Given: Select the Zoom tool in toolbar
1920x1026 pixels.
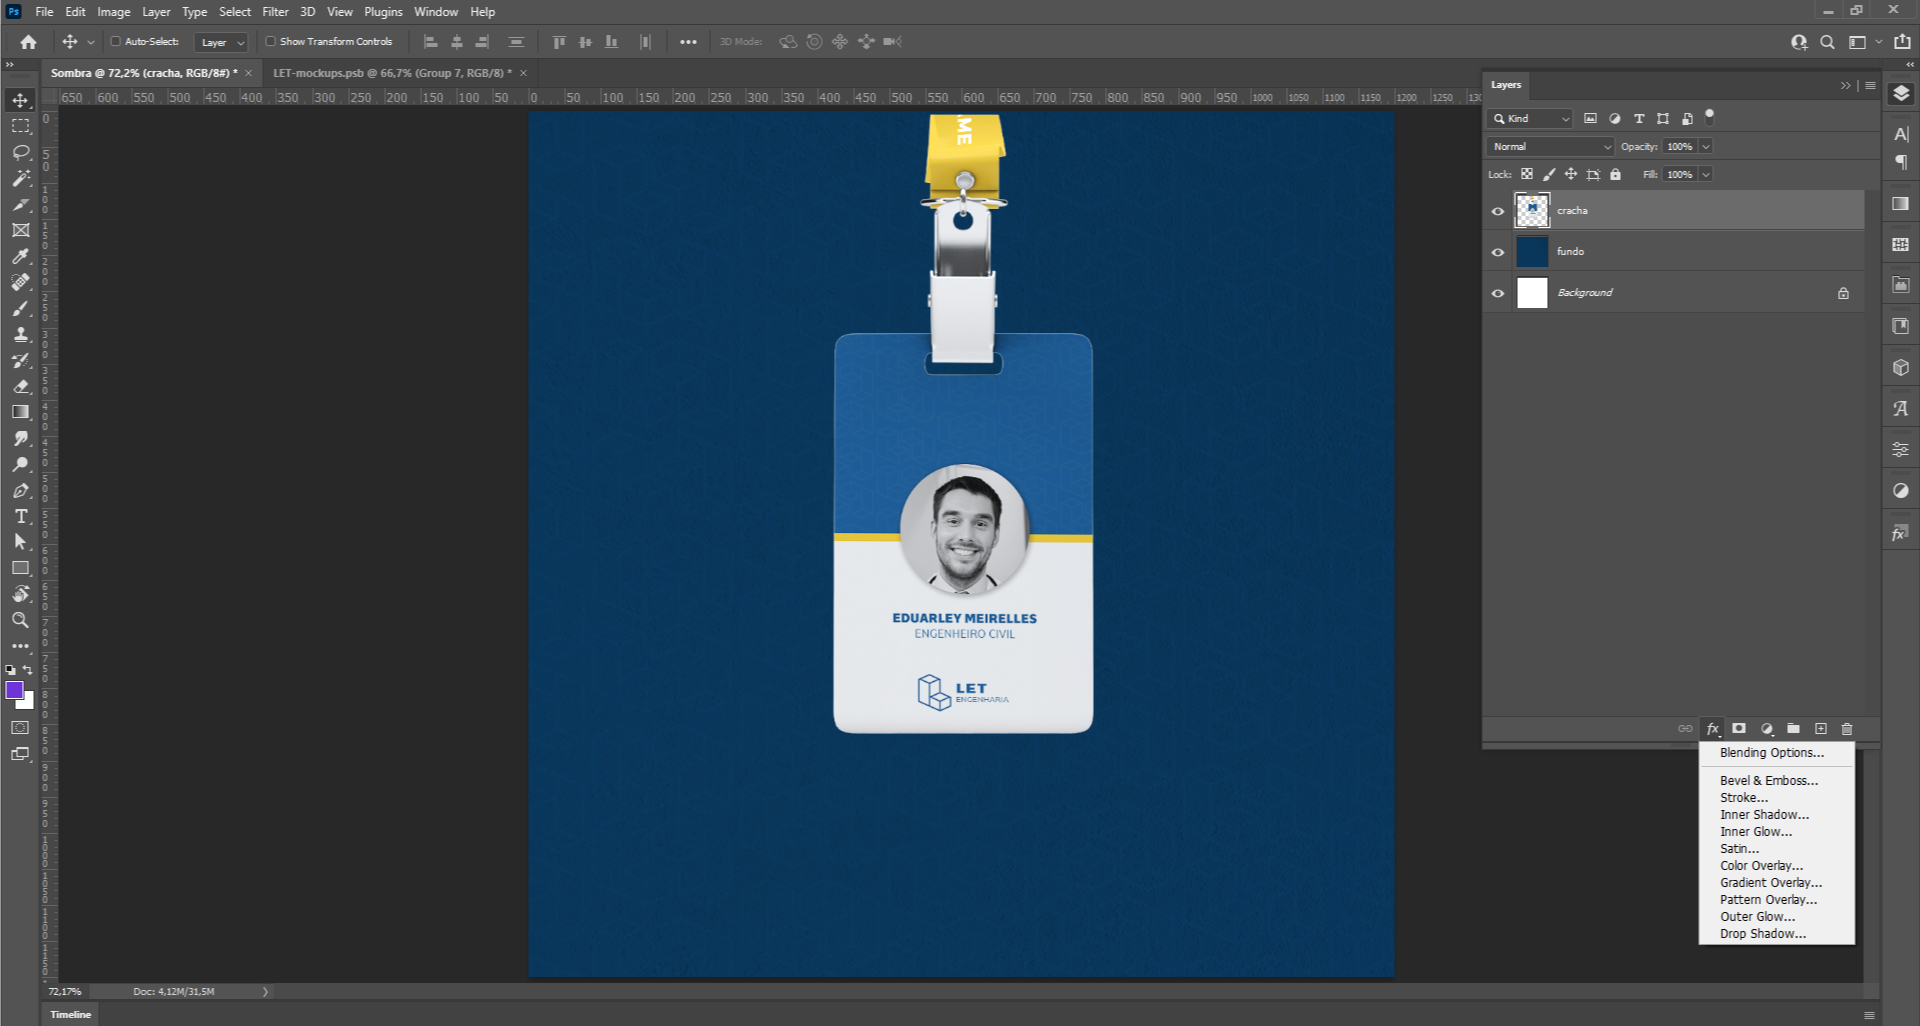Looking at the screenshot, I should click(x=20, y=620).
